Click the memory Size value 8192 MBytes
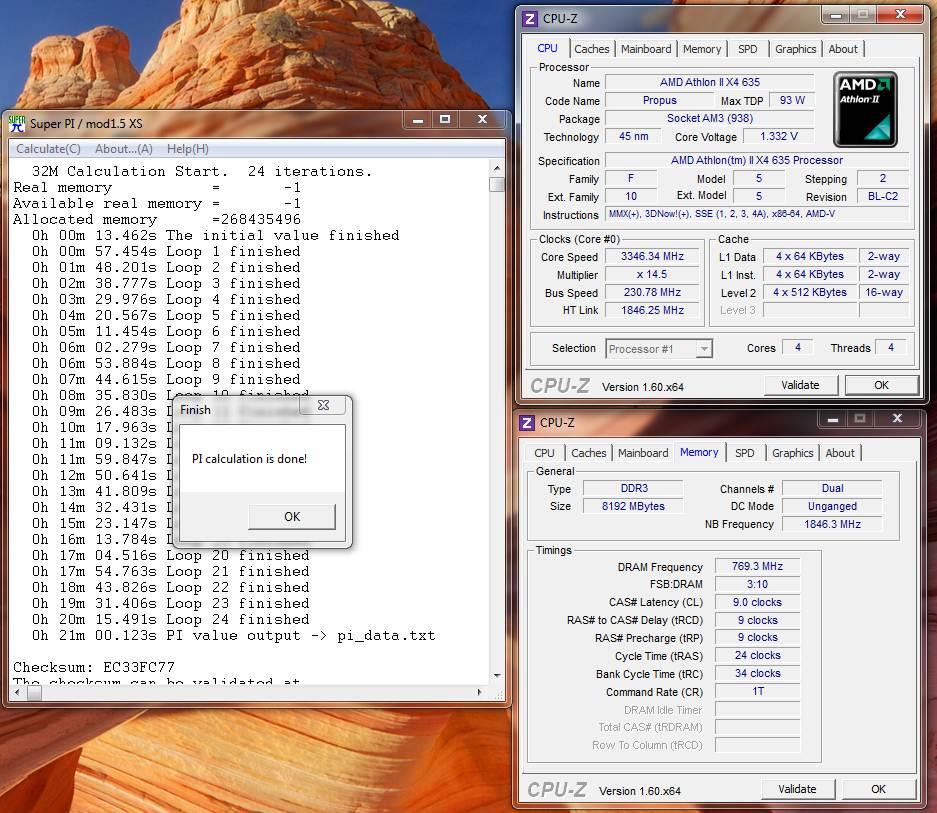 pyautogui.click(x=633, y=506)
